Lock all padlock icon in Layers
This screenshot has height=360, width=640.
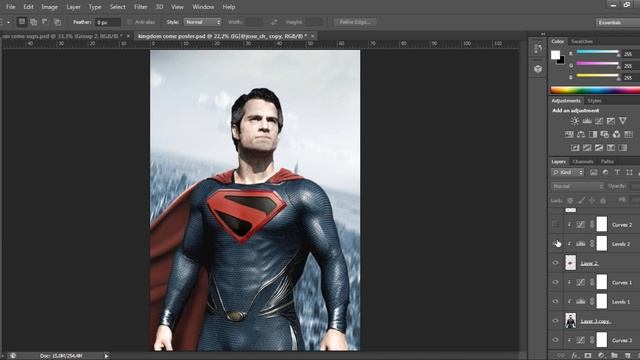[x=603, y=200]
